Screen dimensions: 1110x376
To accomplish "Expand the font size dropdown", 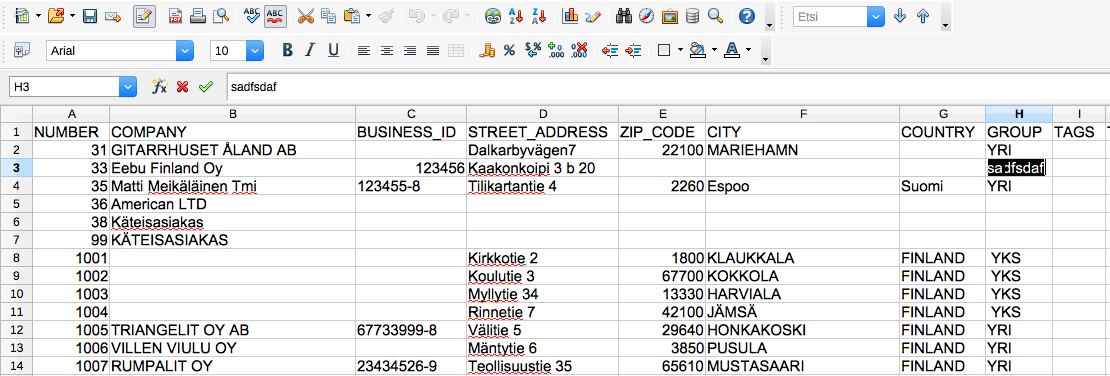I will (255, 50).
